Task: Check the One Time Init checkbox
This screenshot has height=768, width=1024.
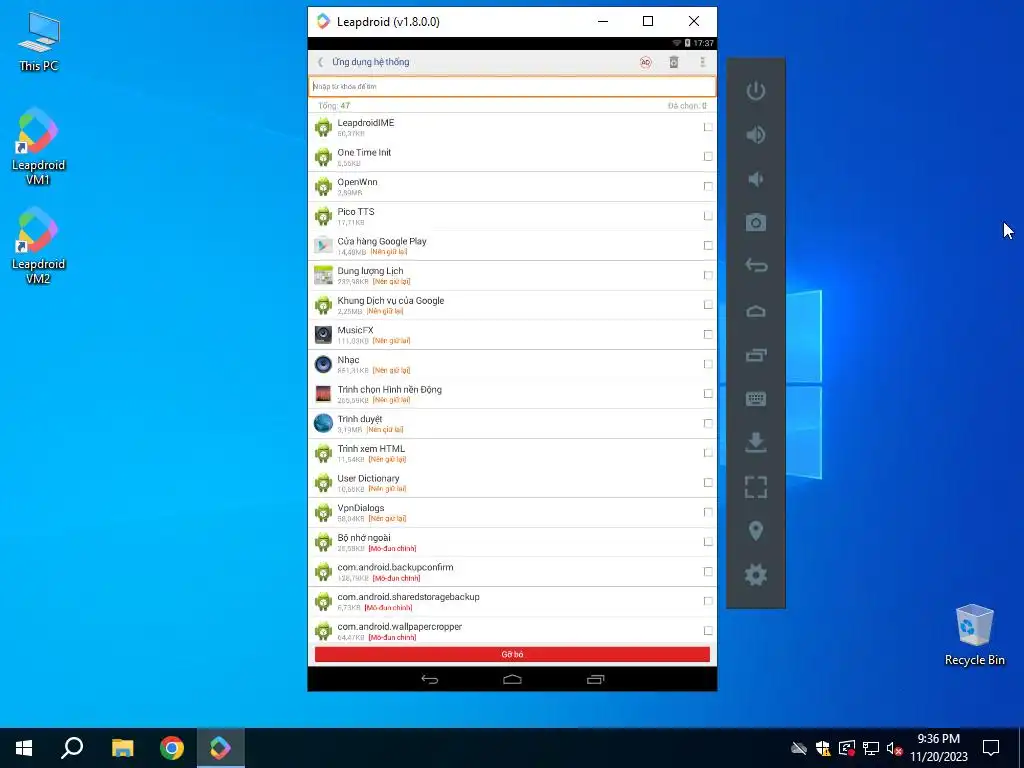Action: [708, 156]
